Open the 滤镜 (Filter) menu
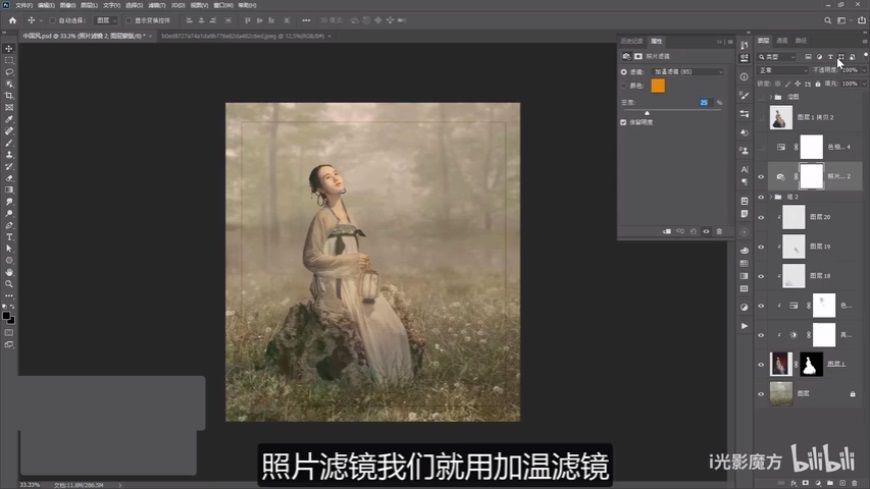 [x=157, y=5]
